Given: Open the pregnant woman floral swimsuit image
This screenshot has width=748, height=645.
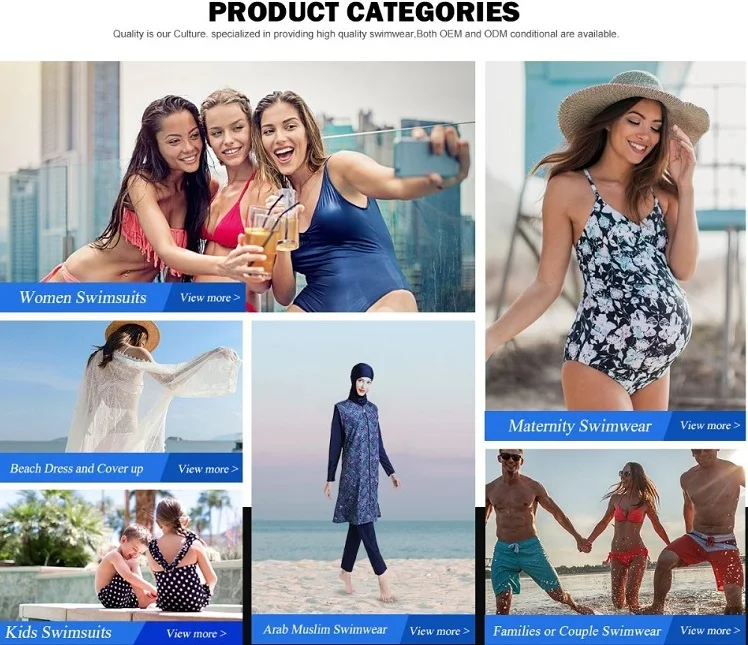Looking at the screenshot, I should [615, 236].
